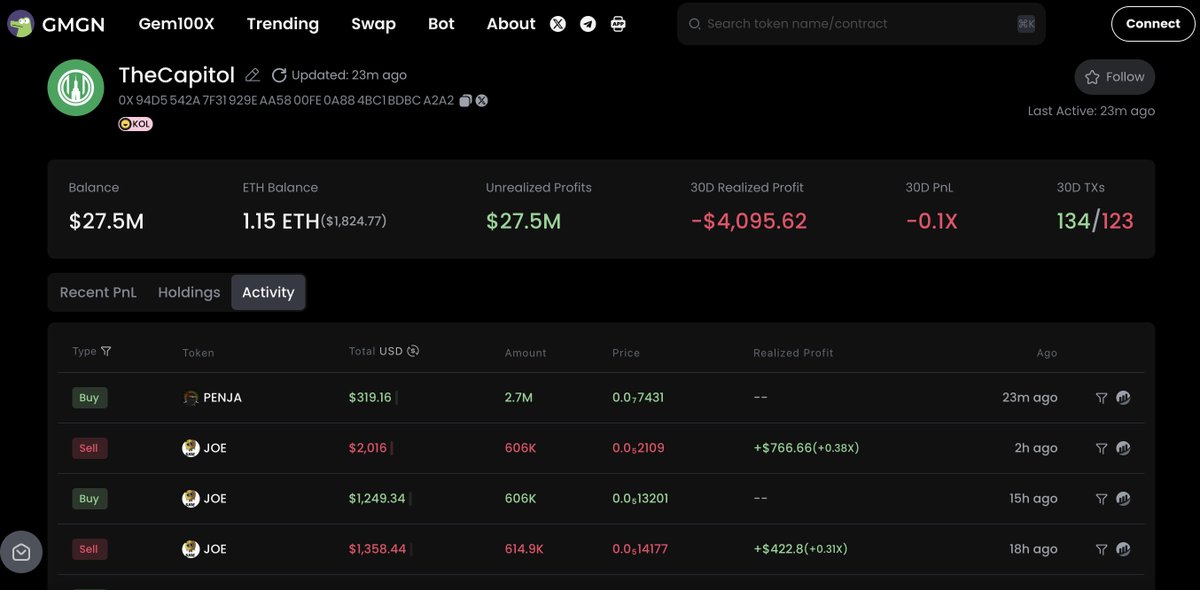The height and width of the screenshot is (590, 1200).
Task: Open GMGN's X (Twitter) page icon
Action: click(x=558, y=24)
